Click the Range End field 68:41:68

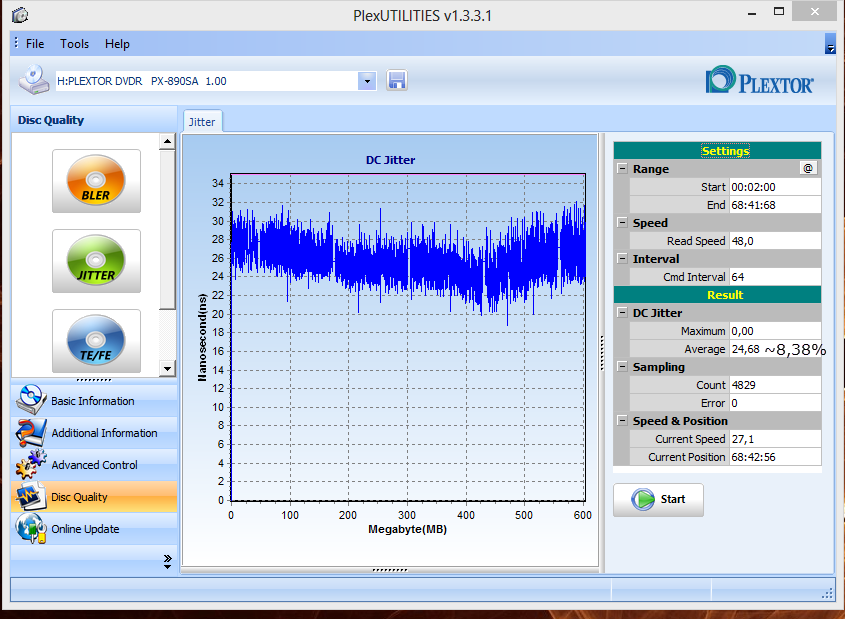coord(775,205)
